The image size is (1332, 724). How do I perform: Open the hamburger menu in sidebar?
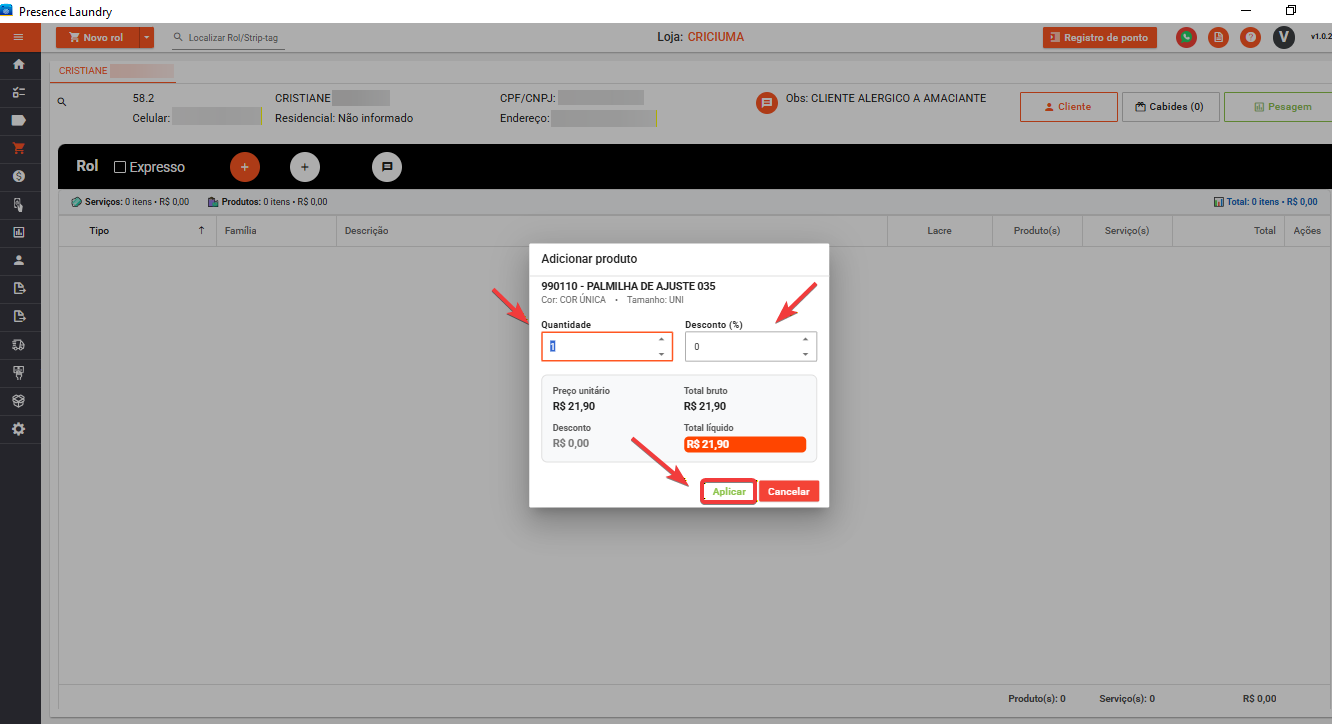coord(18,37)
